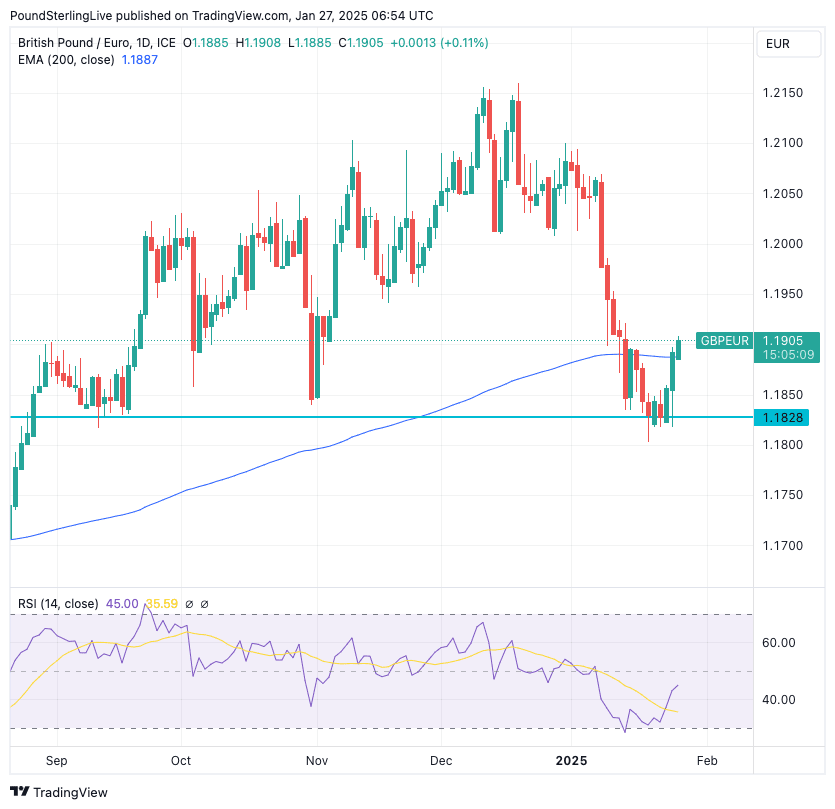The width and height of the screenshot is (835, 809).
Task: Click the 1.2000 price axis label
Action: (x=782, y=243)
